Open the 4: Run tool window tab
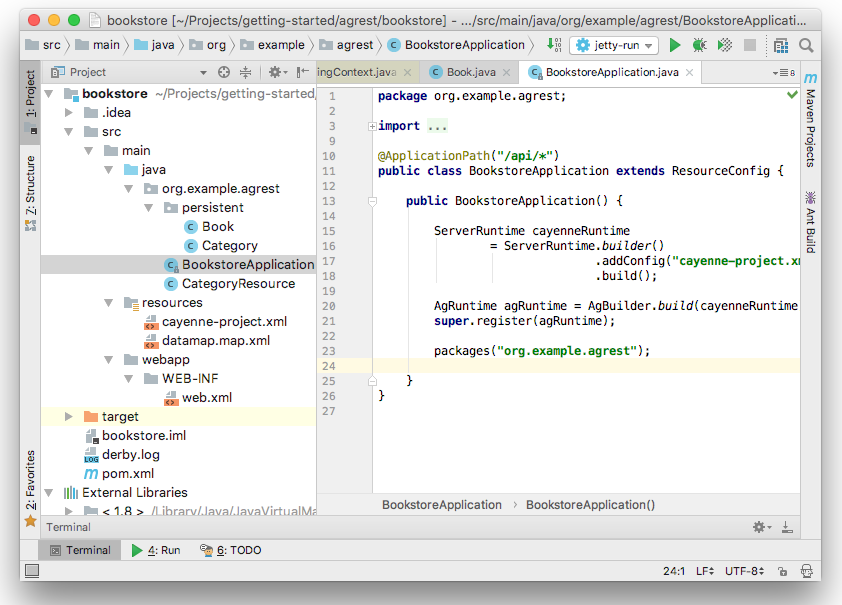Viewport: 842px width, 605px height. tap(156, 550)
